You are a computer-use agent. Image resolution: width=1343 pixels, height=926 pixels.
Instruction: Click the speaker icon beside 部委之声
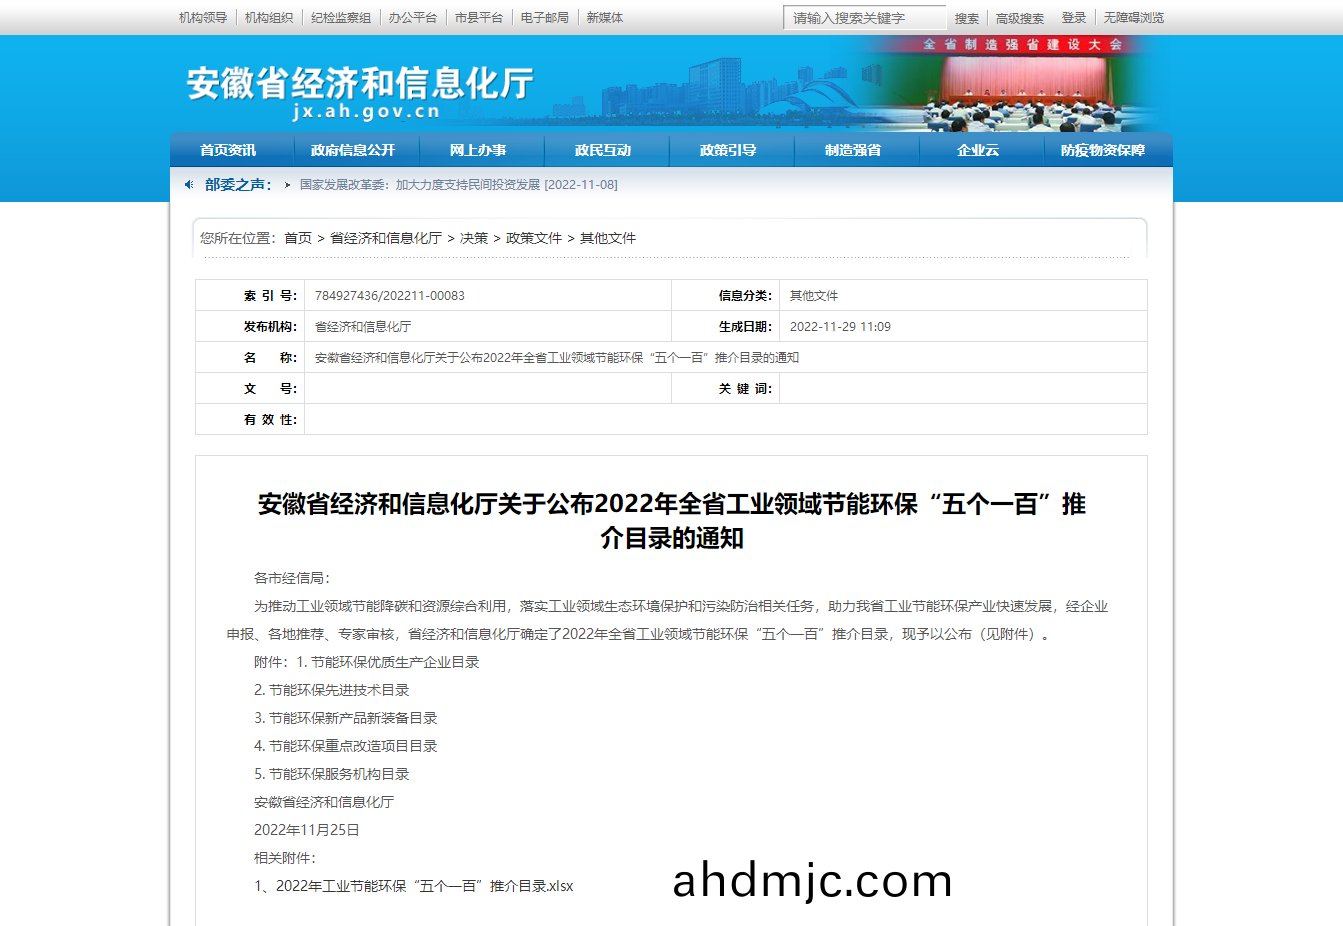[x=189, y=185]
